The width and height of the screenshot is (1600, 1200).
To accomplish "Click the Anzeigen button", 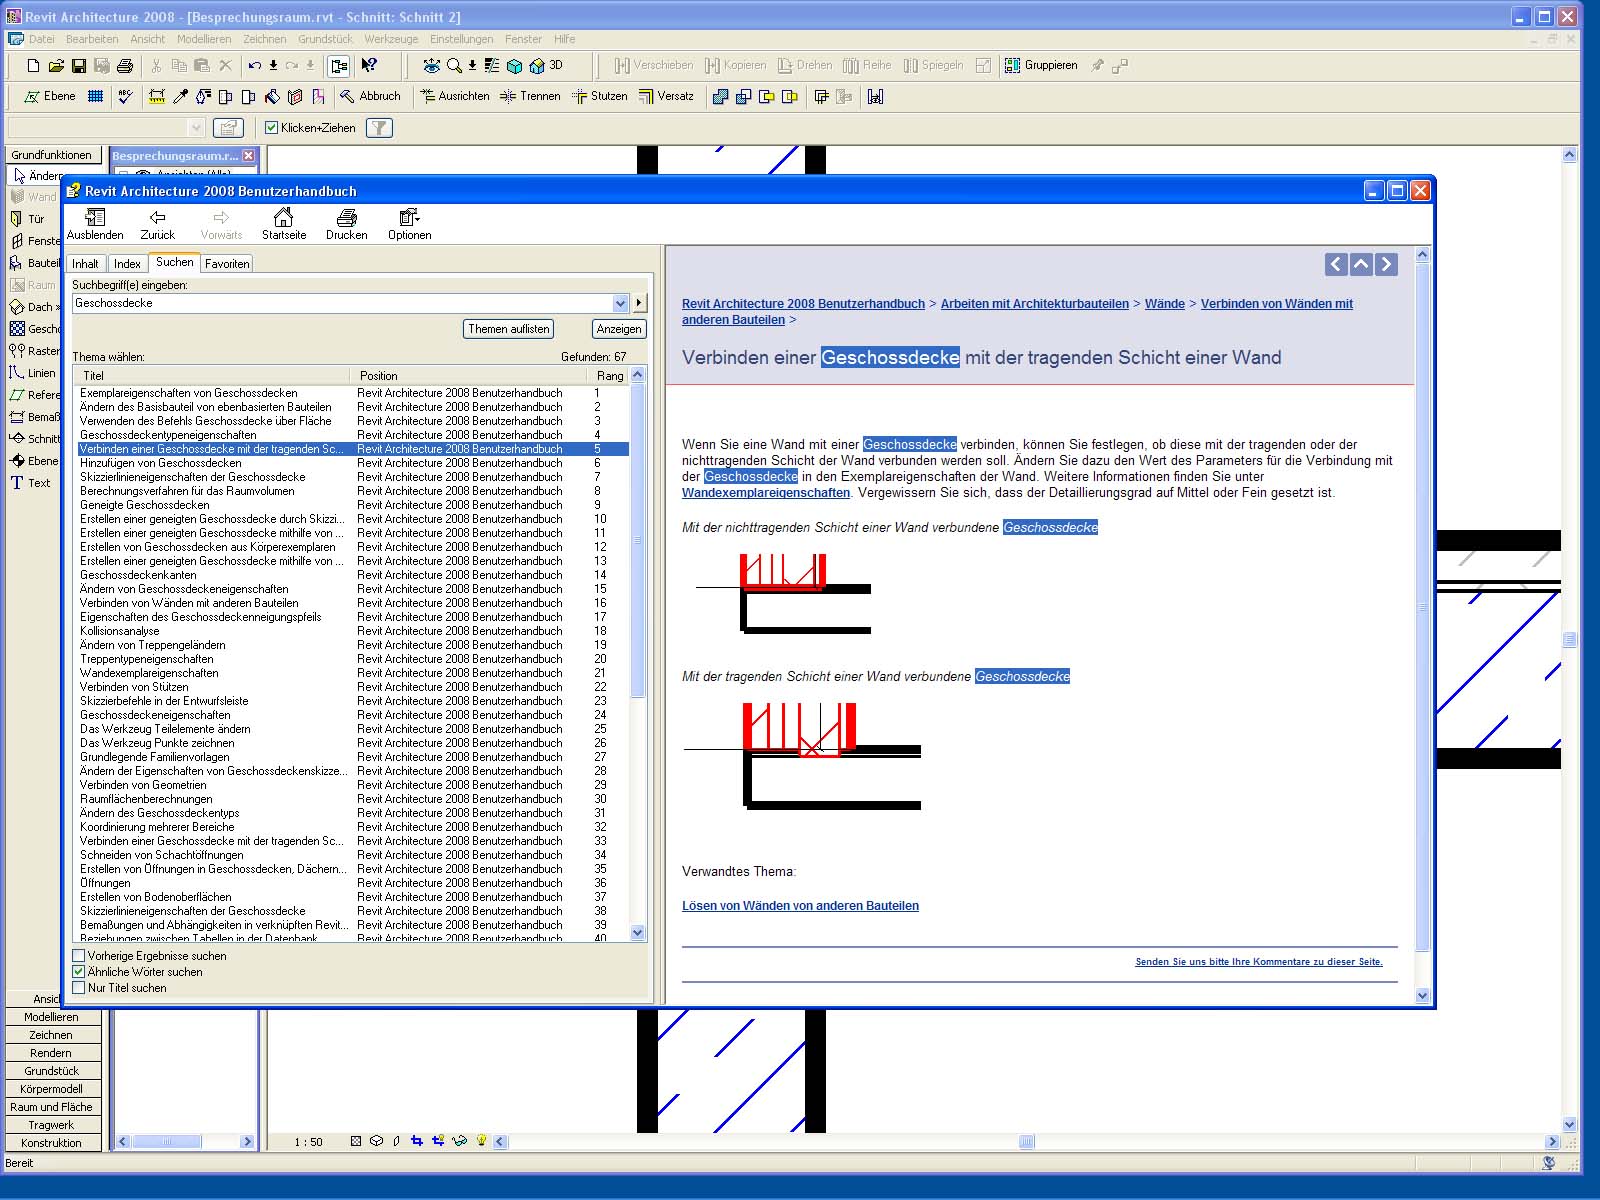I will [619, 329].
